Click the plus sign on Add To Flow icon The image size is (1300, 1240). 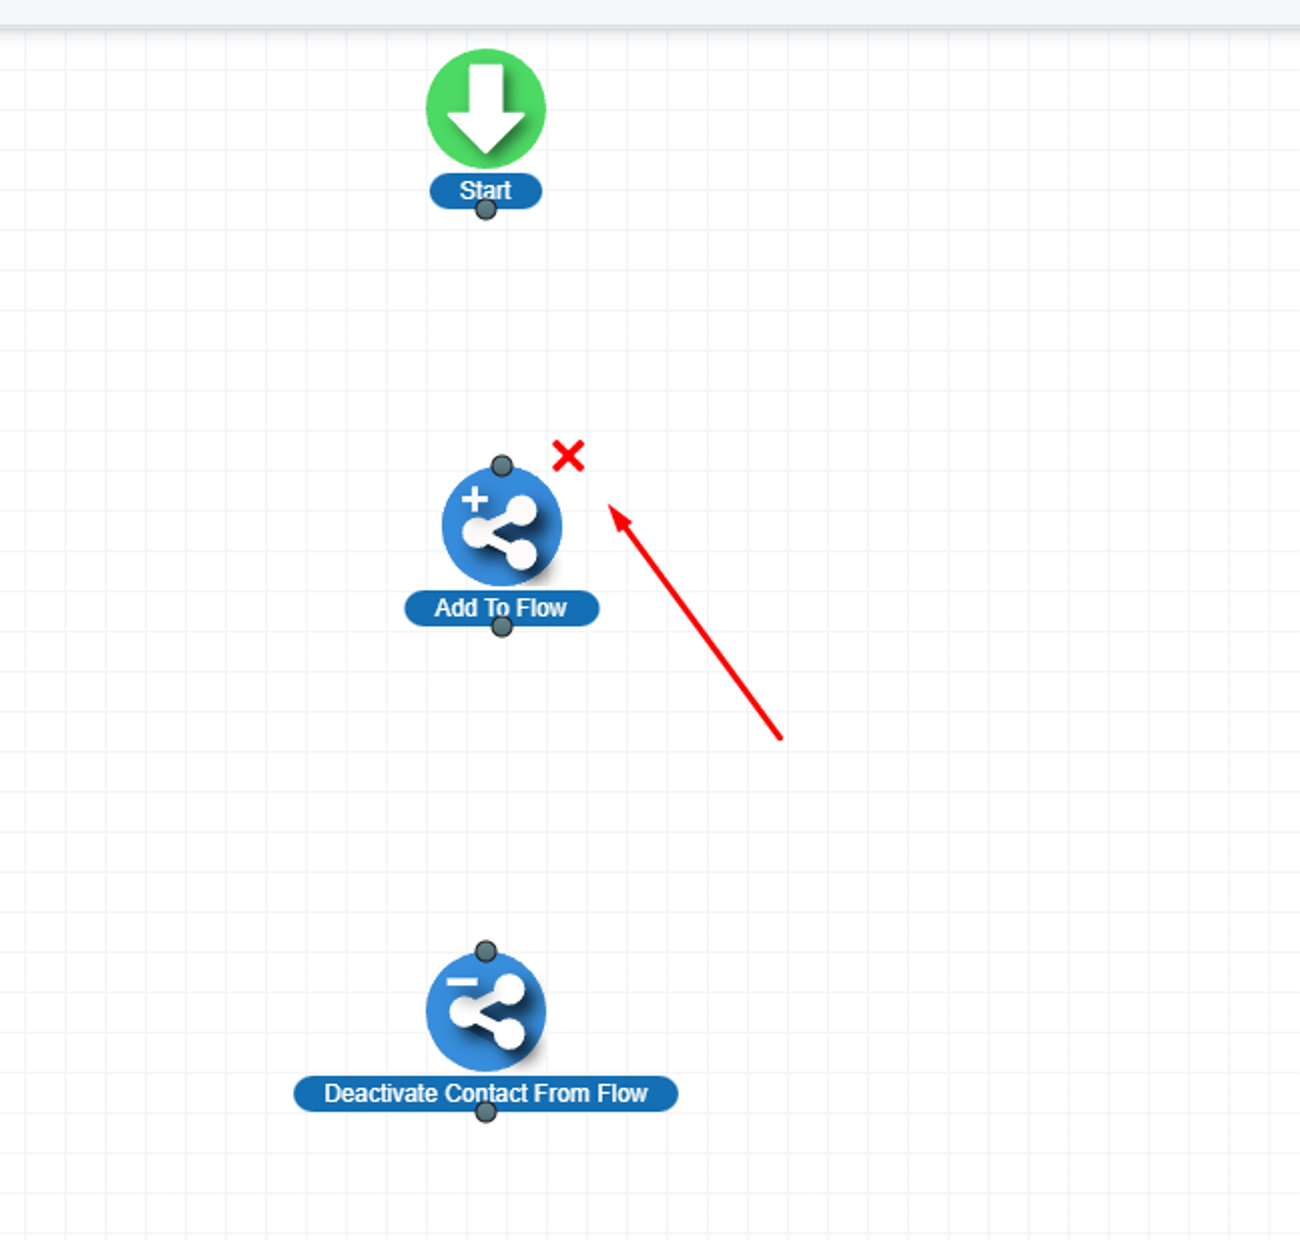(475, 498)
